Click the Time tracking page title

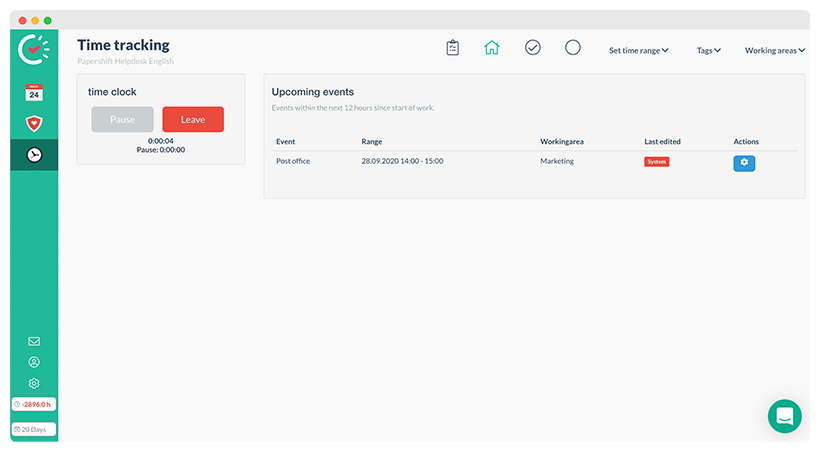[123, 46]
